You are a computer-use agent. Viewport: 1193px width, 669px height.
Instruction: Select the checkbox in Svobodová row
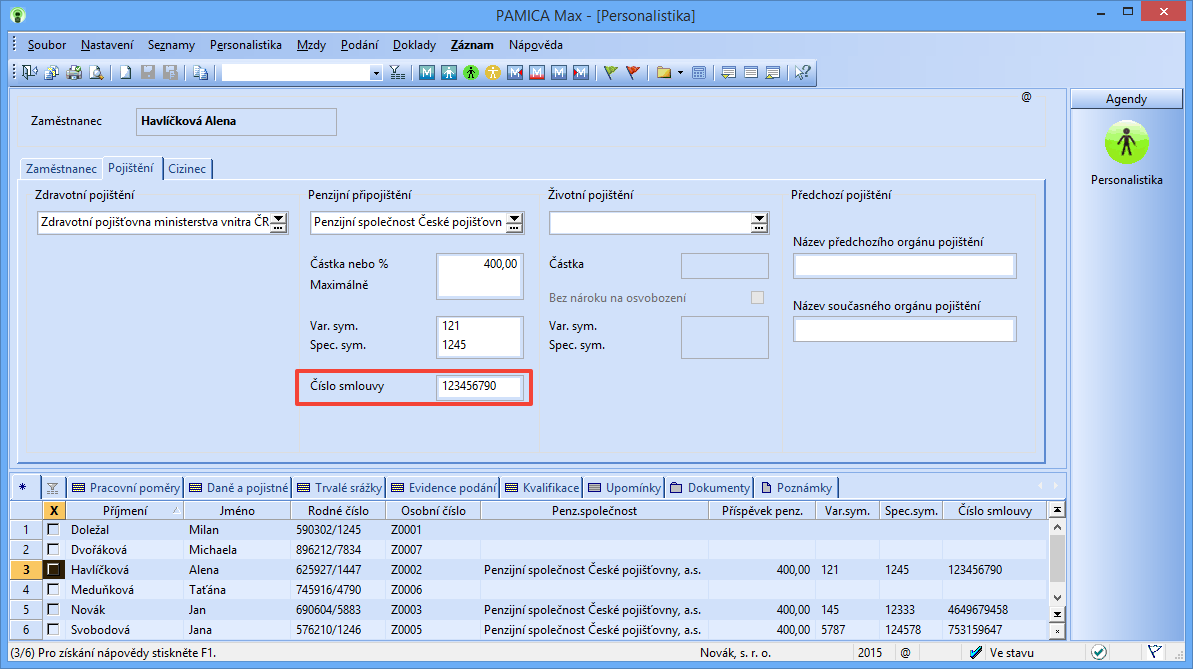tap(53, 630)
